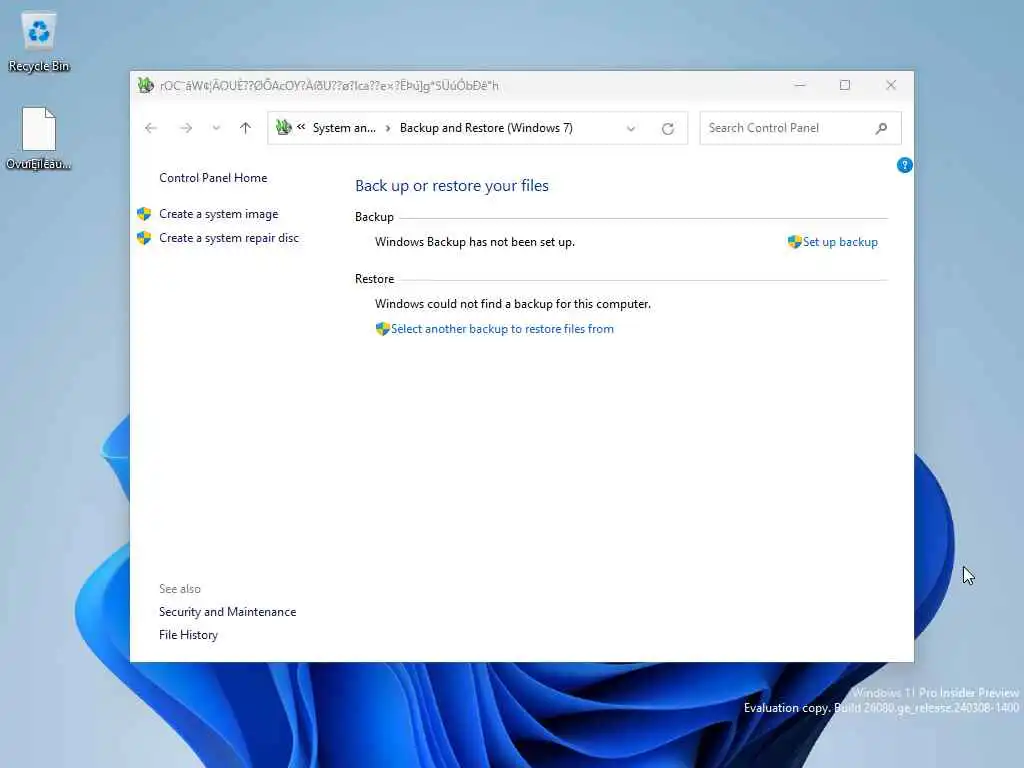This screenshot has width=1024, height=768.
Task: Click the search magnifier icon
Action: click(881, 128)
